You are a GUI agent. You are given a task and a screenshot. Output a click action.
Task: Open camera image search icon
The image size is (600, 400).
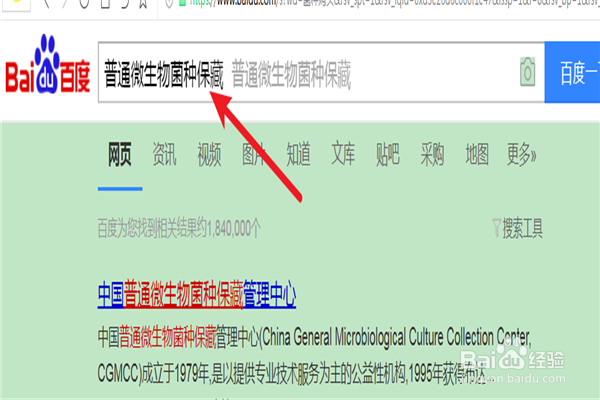[x=528, y=72]
